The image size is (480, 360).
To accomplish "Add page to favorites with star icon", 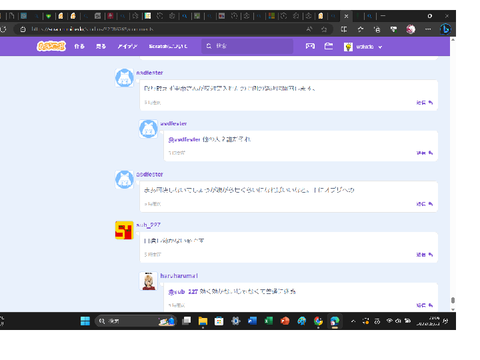I will [324, 29].
